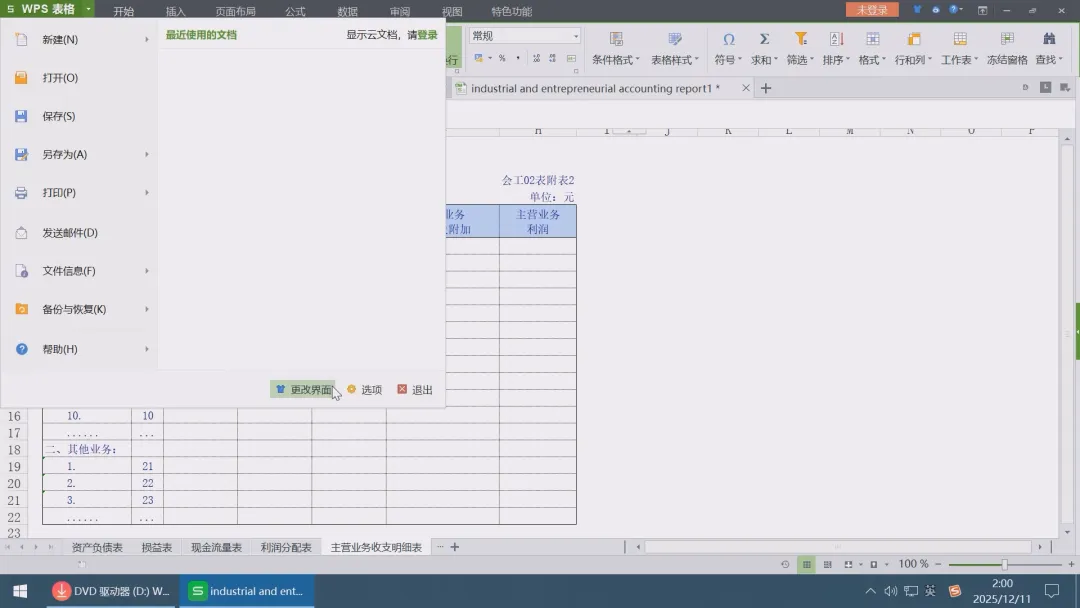Viewport: 1080px width, 608px height.
Task: Close the industrial and entrepreneurial accounting report1 tab
Action: coord(745,88)
